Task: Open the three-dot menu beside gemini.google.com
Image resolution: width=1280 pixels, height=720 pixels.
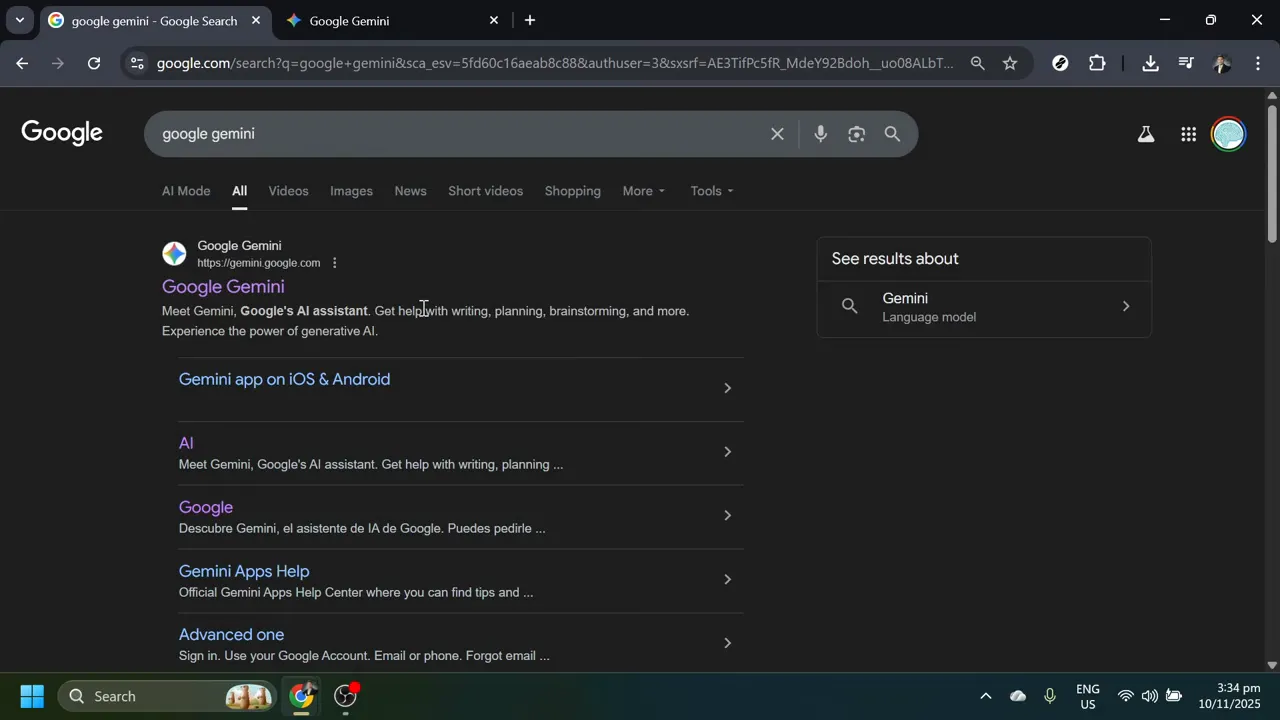Action: (335, 263)
